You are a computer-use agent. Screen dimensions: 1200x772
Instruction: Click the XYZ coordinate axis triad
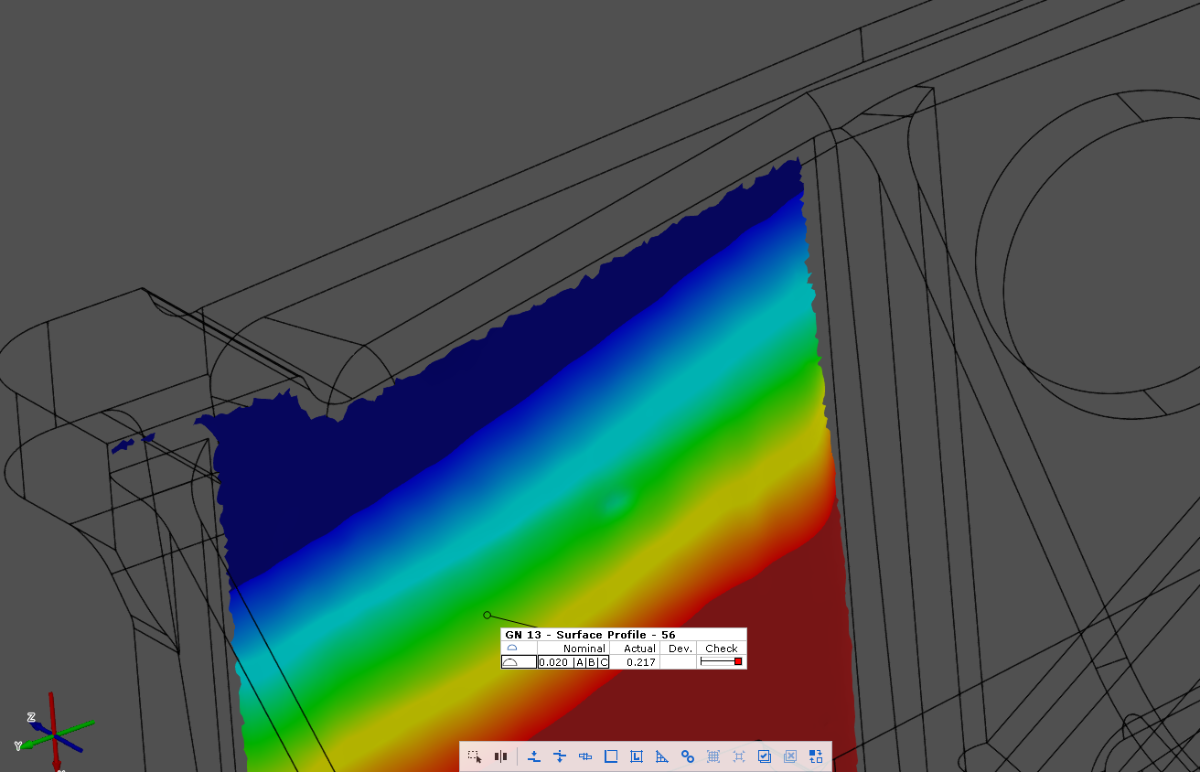(x=52, y=732)
